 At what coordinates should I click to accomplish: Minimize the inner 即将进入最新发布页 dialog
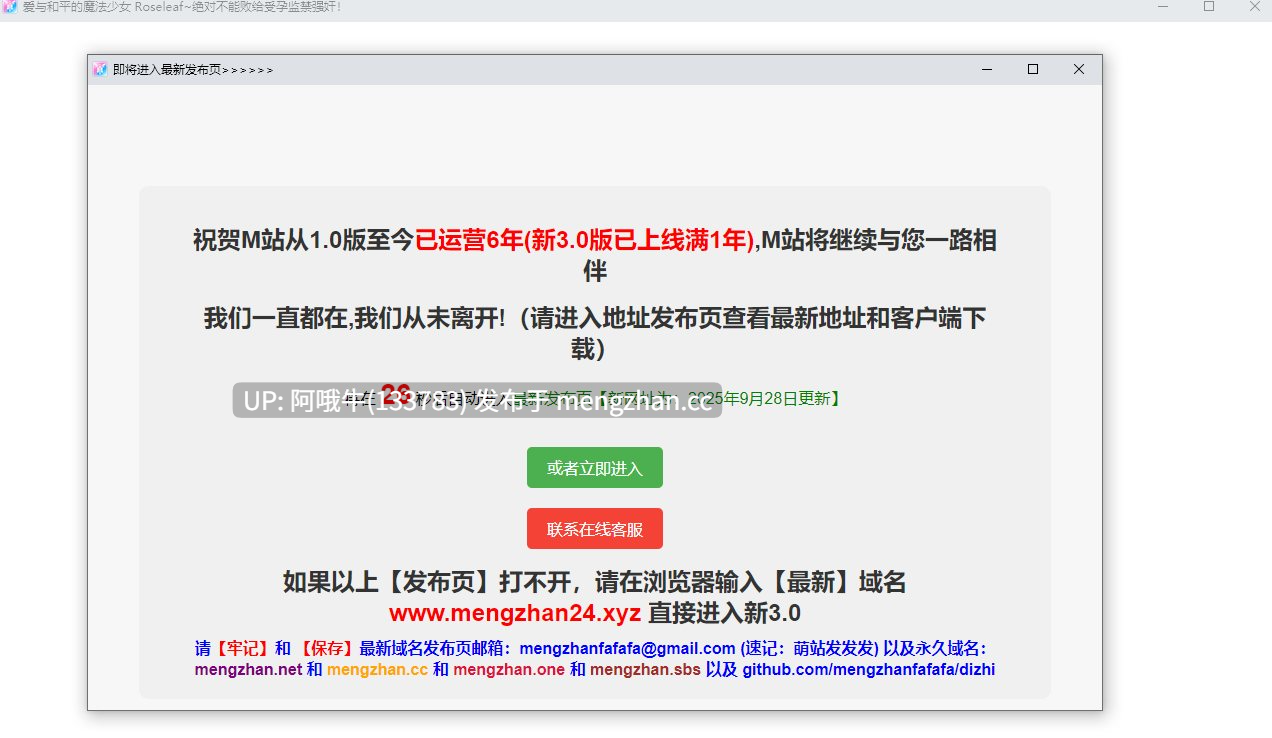click(987, 69)
